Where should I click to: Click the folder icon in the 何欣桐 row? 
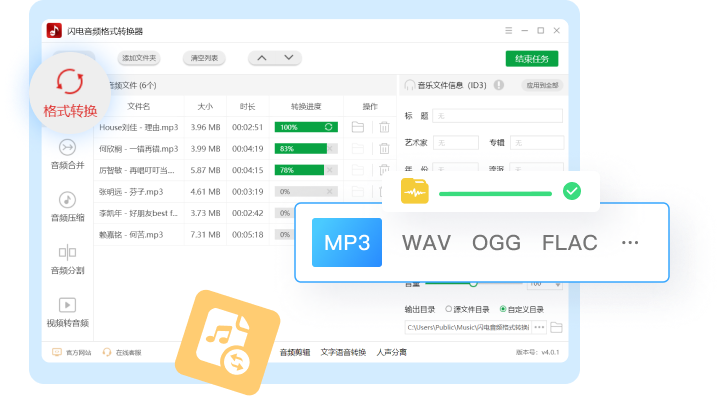coord(358,149)
